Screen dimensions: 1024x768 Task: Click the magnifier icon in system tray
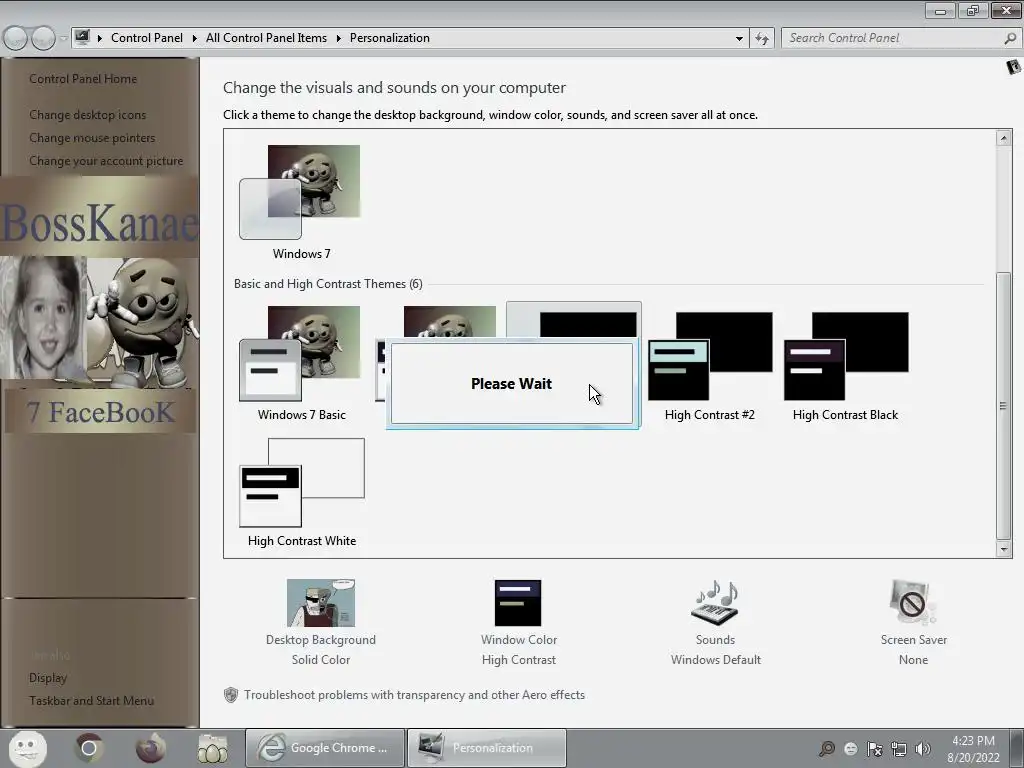[827, 748]
